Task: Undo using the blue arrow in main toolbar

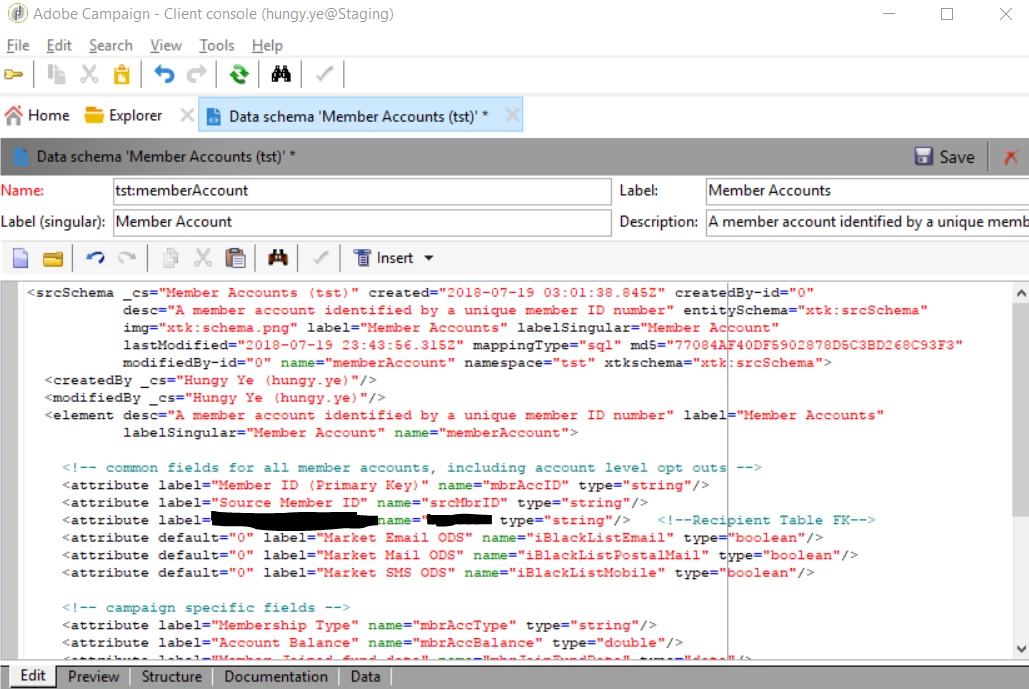Action: (x=164, y=74)
